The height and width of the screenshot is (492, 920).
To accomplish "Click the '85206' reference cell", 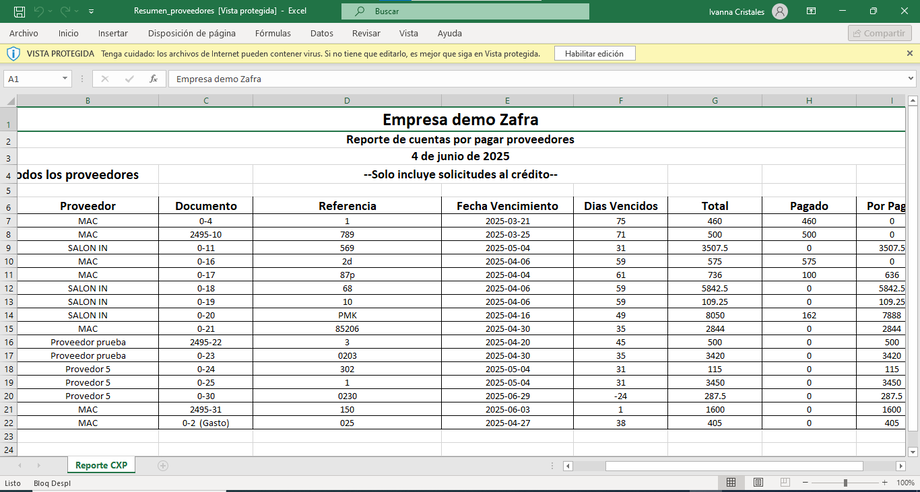I will [x=347, y=329].
